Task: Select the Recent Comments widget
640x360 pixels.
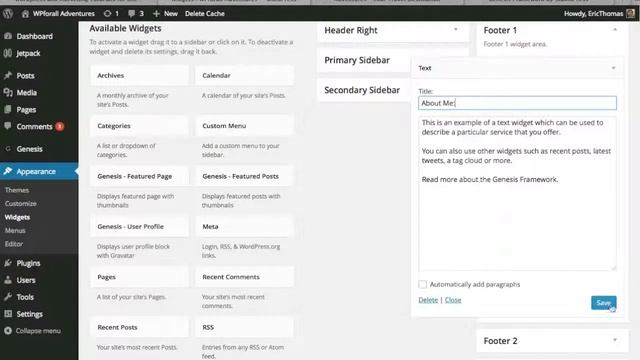Action: (x=244, y=277)
